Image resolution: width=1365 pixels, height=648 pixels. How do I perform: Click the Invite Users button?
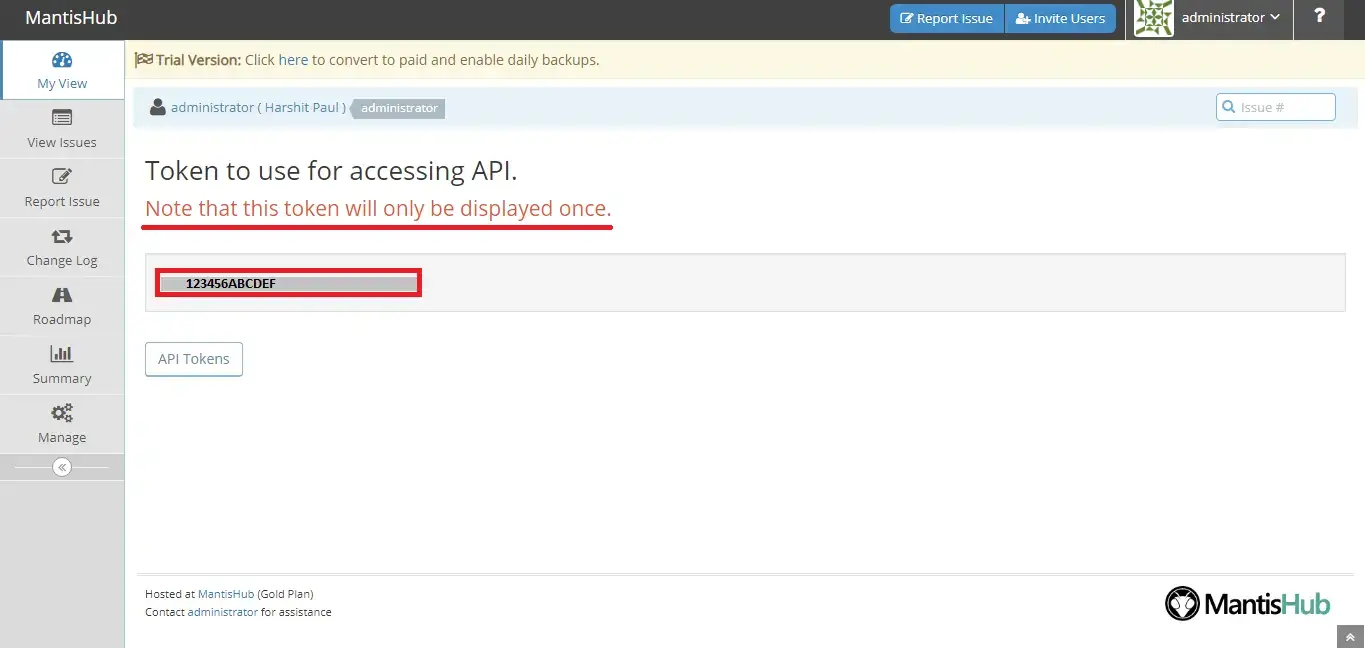pyautogui.click(x=1060, y=18)
